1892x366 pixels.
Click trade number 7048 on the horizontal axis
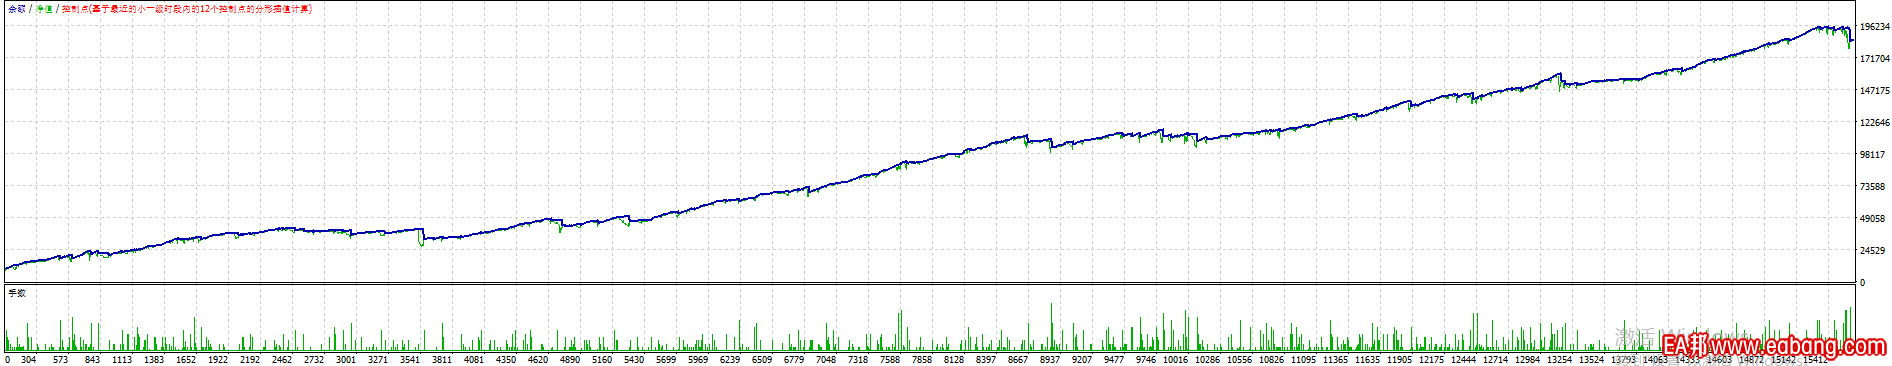(826, 359)
